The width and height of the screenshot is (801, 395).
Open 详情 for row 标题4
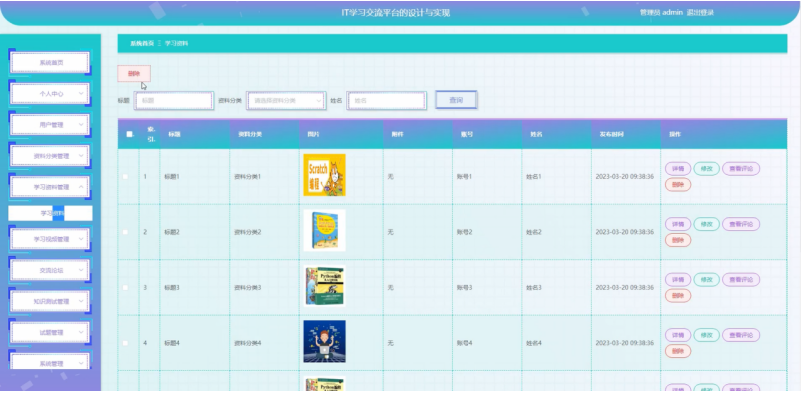[678, 335]
